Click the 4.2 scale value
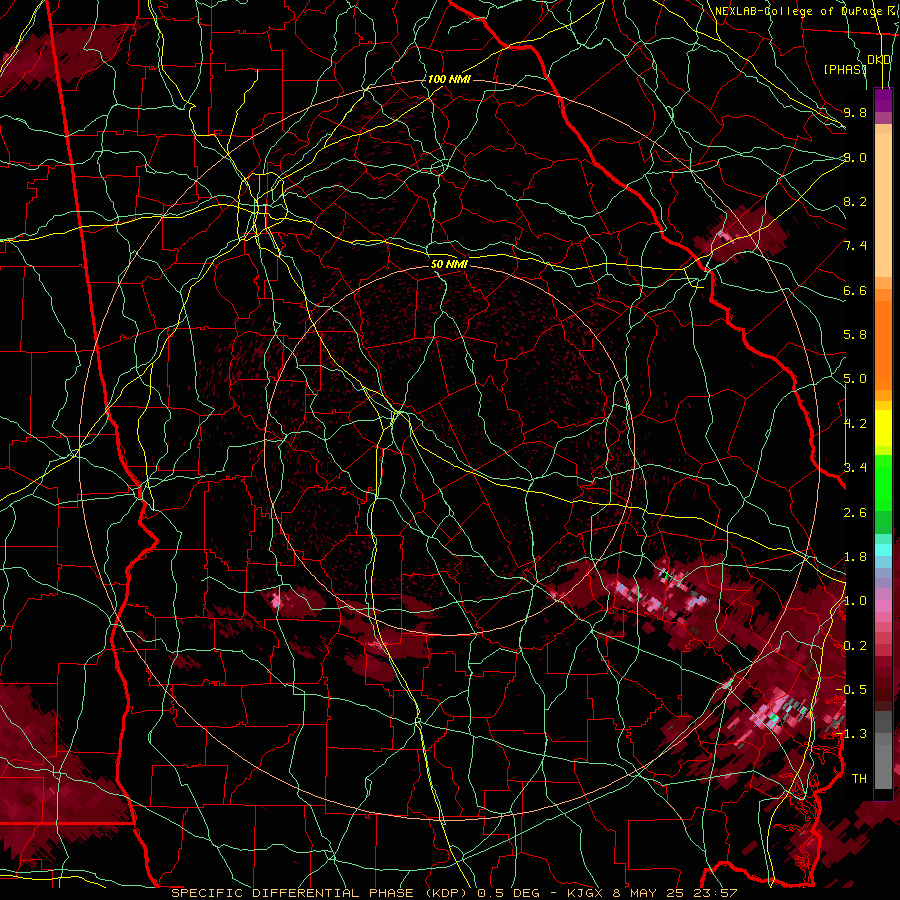900x900 pixels. 855,424
